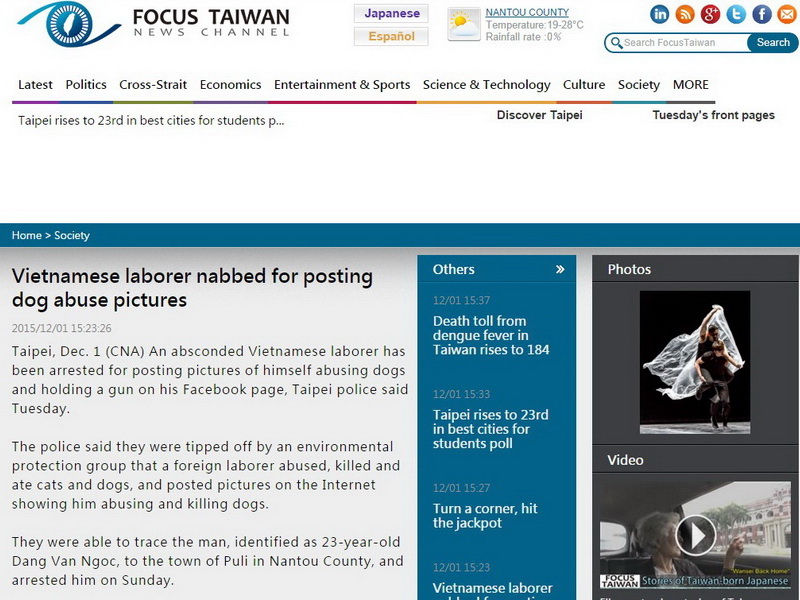Viewport: 800px width, 600px height.
Task: Click the Focus Taiwan logo
Action: point(153,24)
